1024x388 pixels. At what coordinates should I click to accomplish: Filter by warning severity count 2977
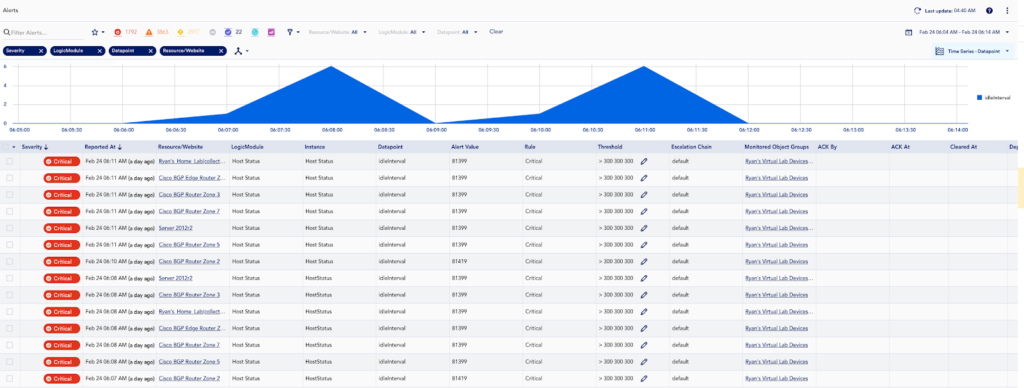point(188,31)
